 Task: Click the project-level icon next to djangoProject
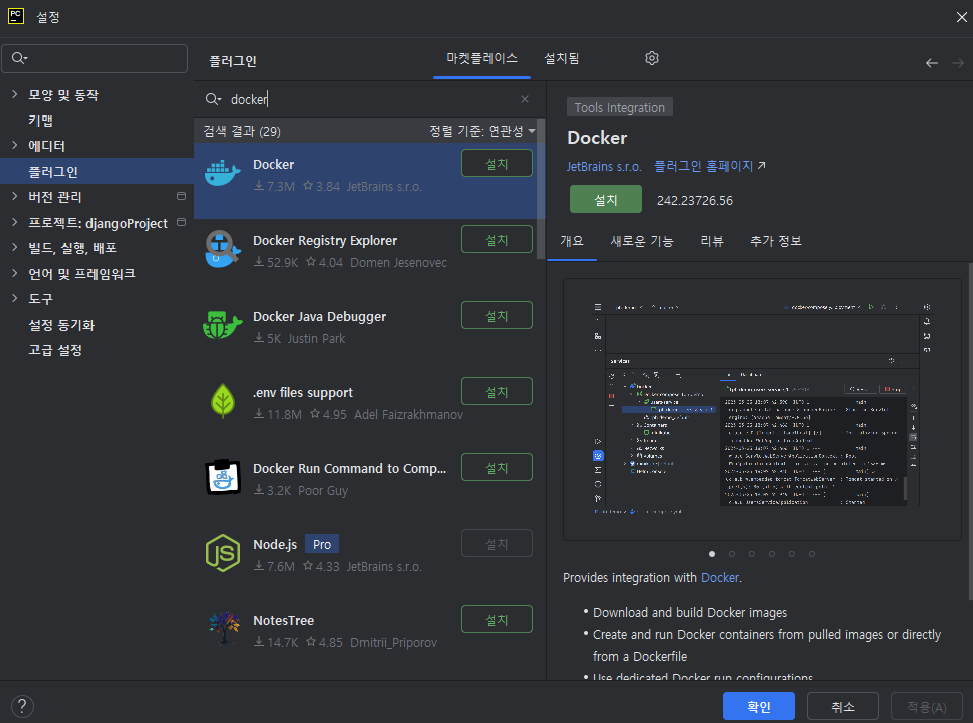(x=181, y=222)
